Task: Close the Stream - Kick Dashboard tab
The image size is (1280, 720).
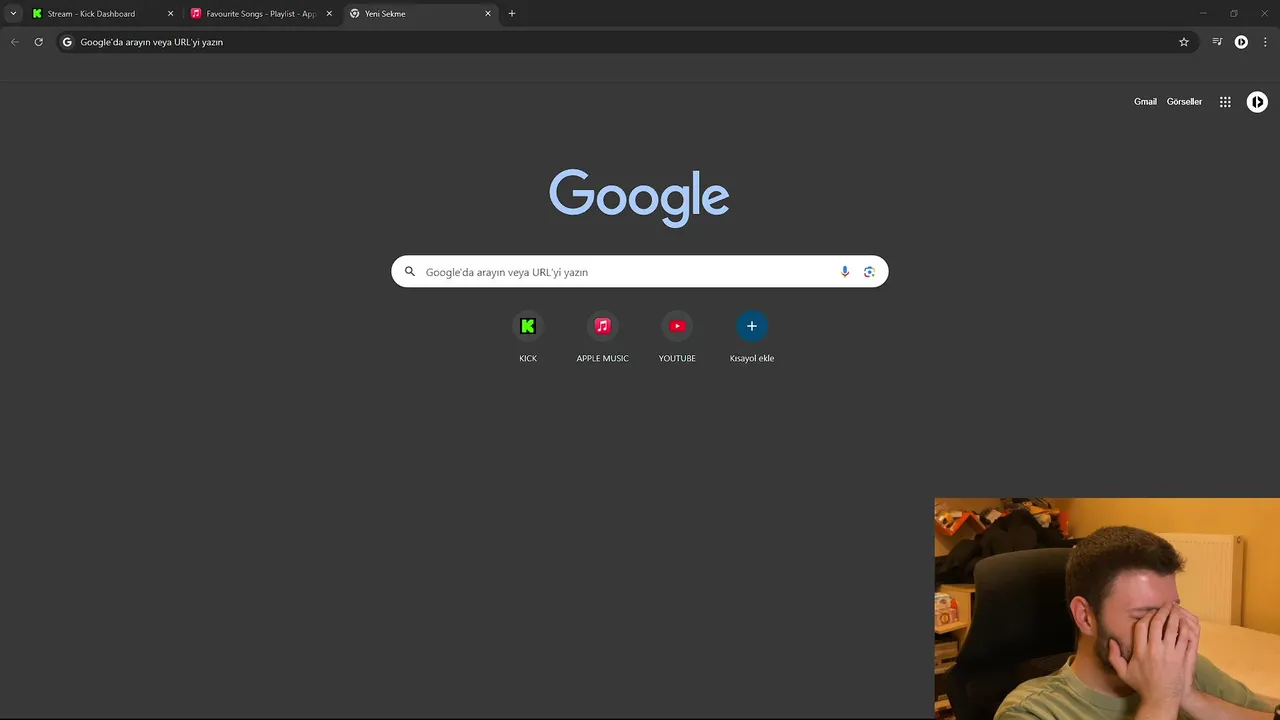Action: pos(170,14)
